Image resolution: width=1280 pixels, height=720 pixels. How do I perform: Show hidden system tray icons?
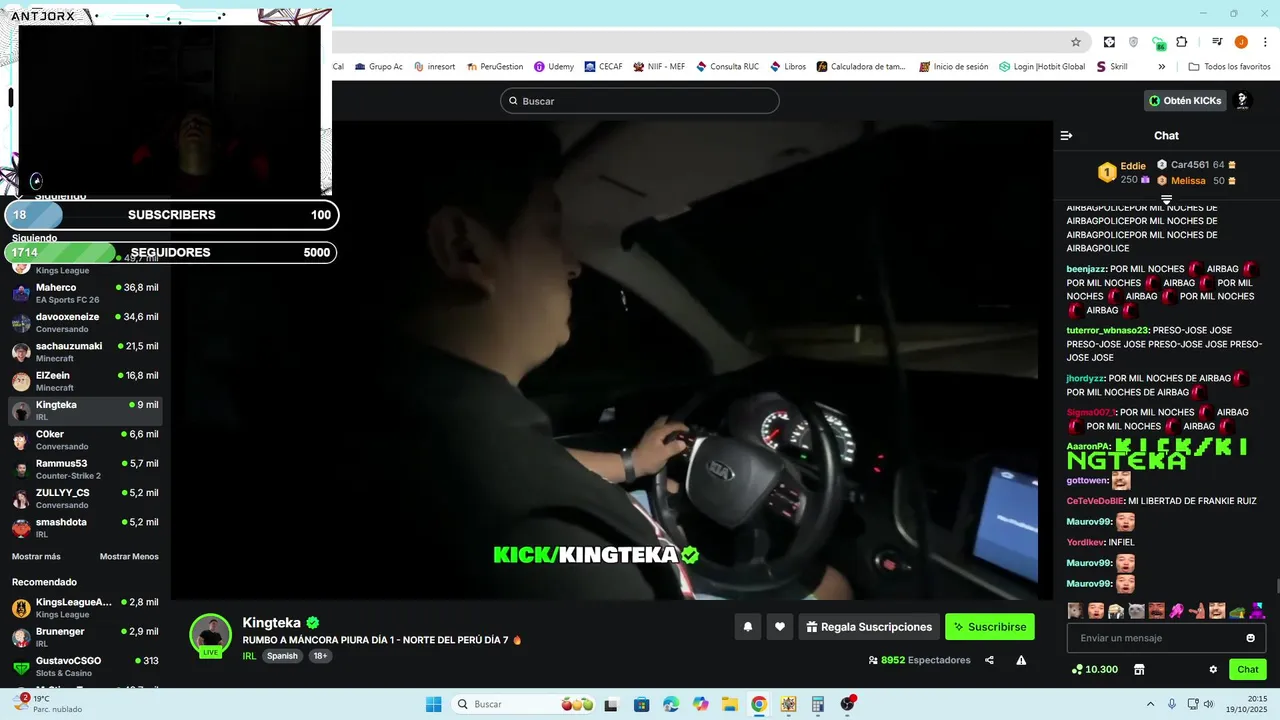(x=1150, y=704)
